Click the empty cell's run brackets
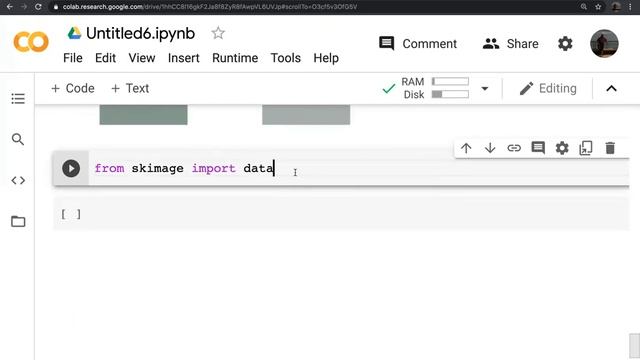The image size is (640, 360). 71,214
